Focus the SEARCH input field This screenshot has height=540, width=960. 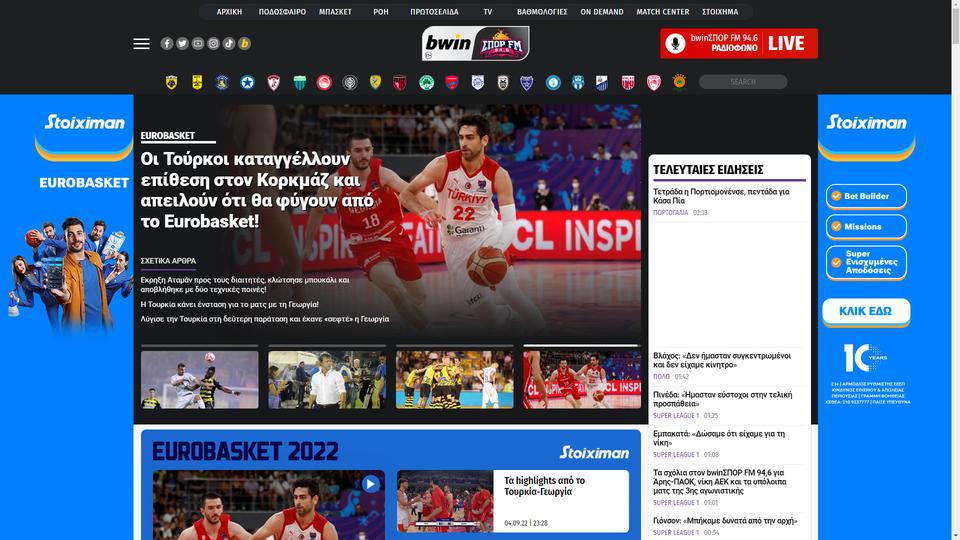click(743, 81)
